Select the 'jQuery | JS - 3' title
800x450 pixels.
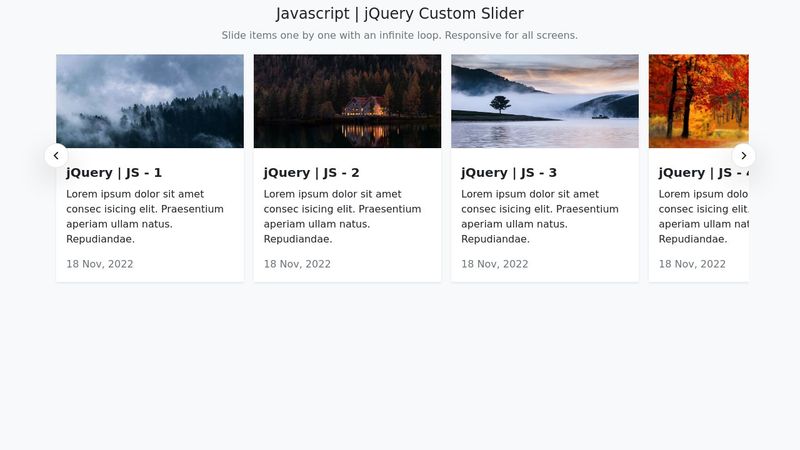(509, 173)
